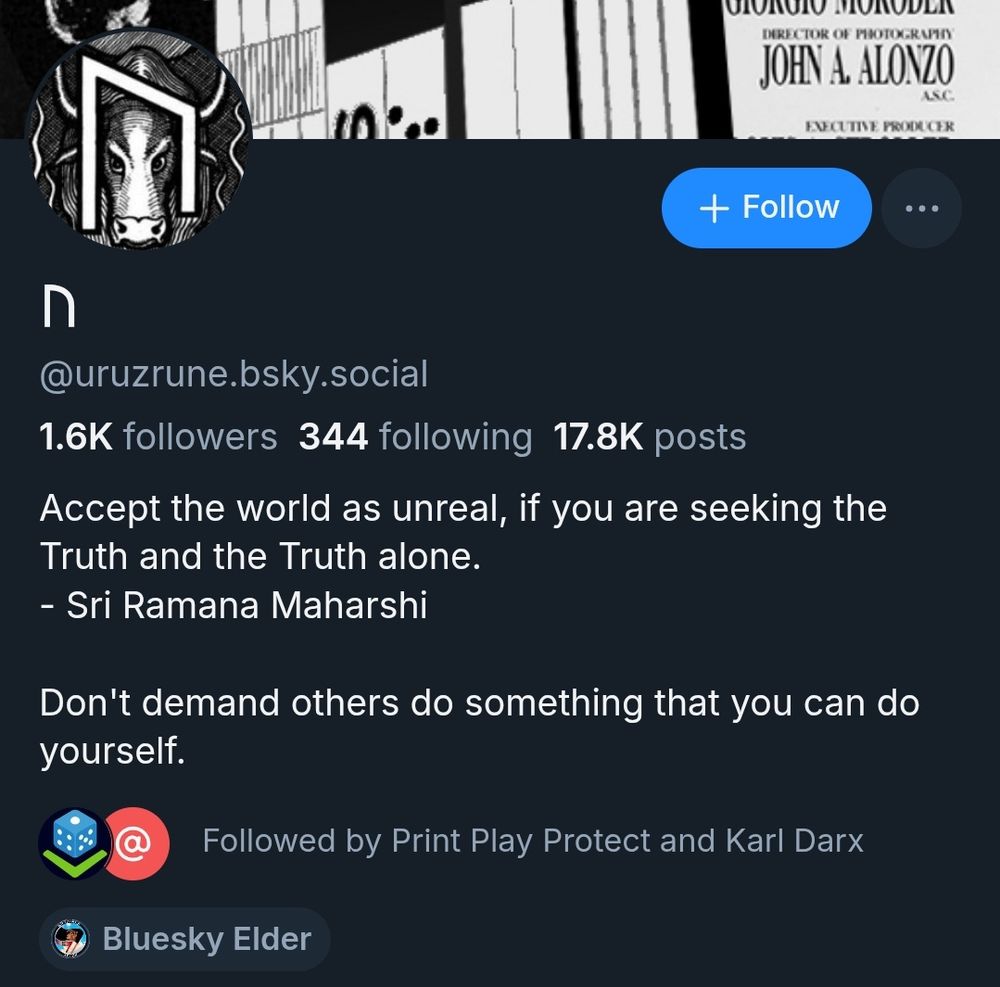Click the blue Follow button
This screenshot has width=1000, height=987.
pos(766,208)
